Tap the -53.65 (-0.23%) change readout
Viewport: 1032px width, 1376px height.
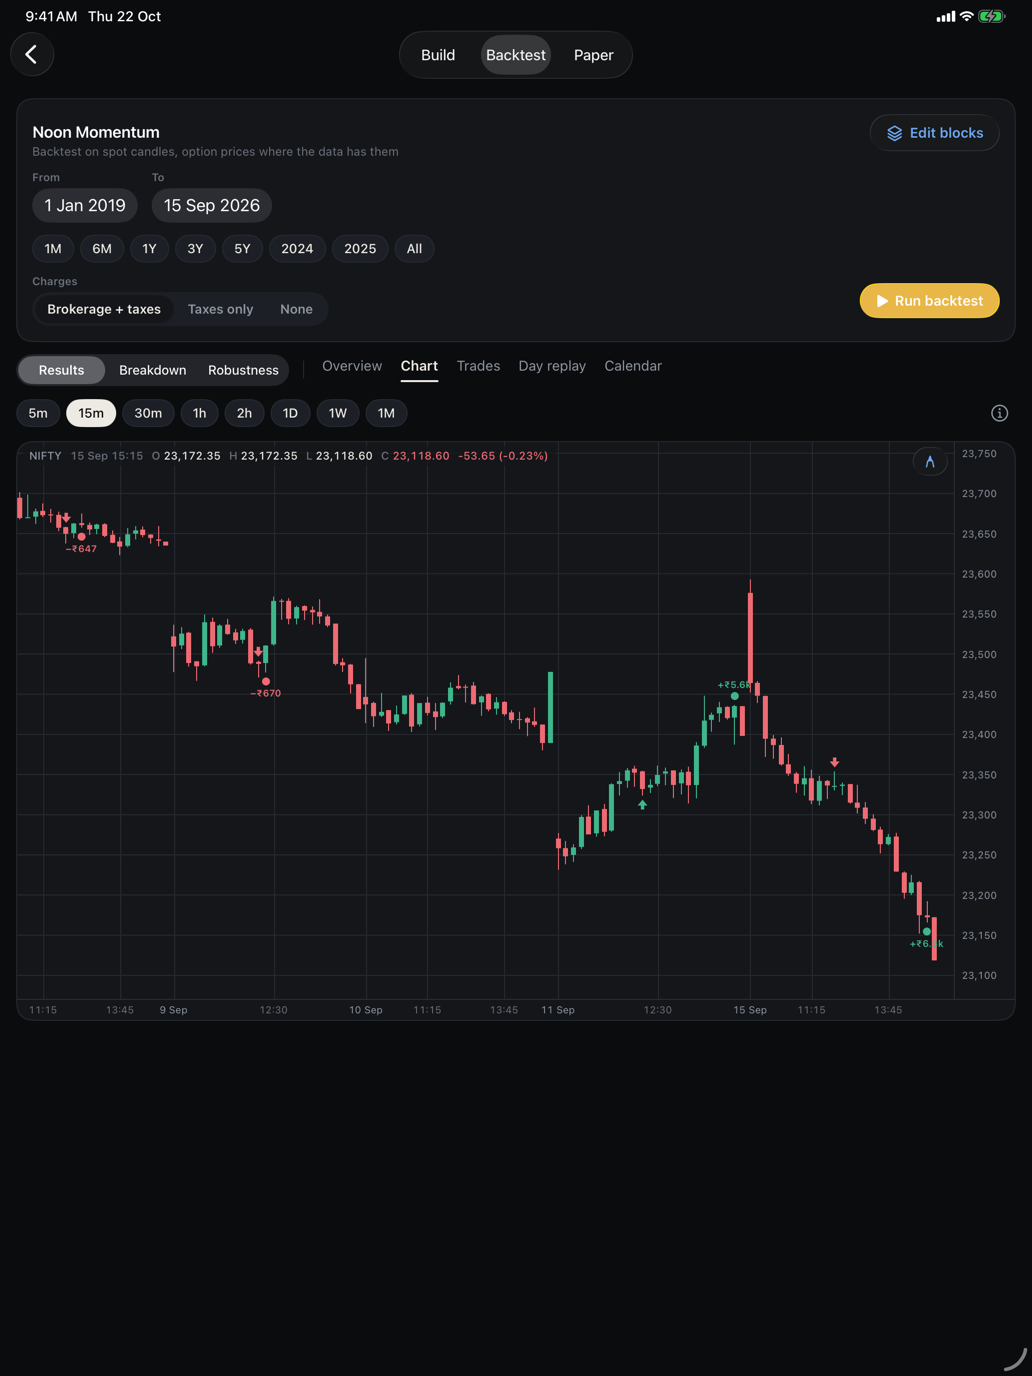pos(503,456)
